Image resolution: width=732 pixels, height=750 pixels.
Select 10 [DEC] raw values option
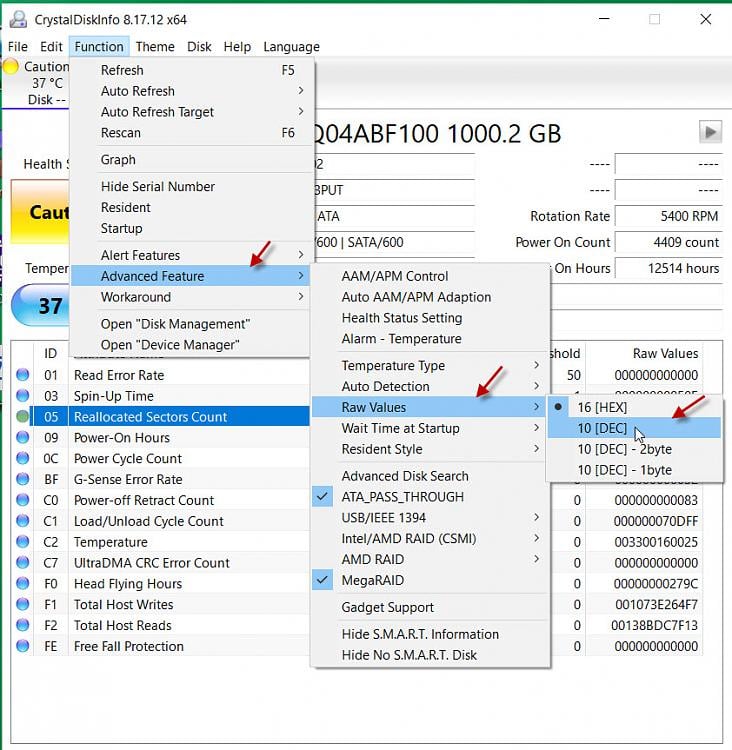point(634,428)
